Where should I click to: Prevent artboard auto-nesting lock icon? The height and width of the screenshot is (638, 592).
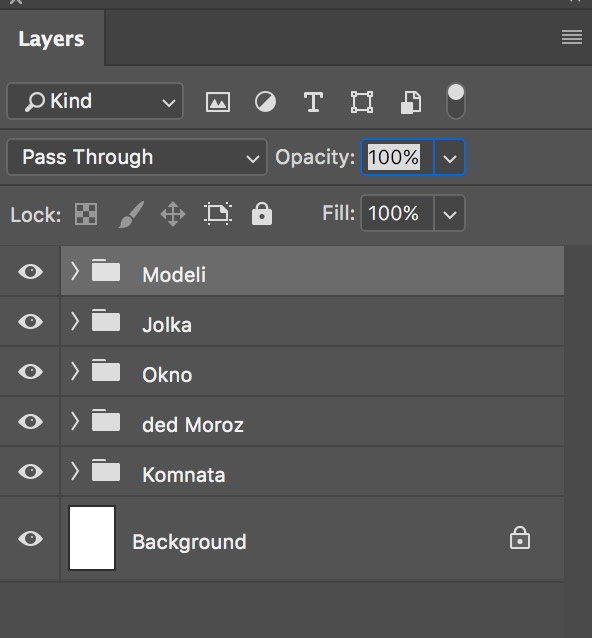[x=218, y=214]
